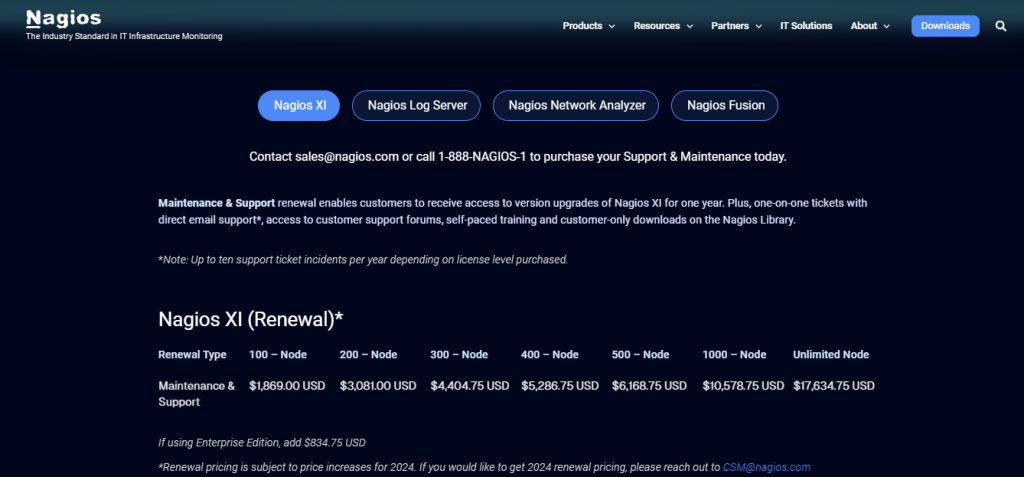Screen dimensions: 1024x477
Task: Click the $17,634.75 USD price
Action: click(x=833, y=386)
